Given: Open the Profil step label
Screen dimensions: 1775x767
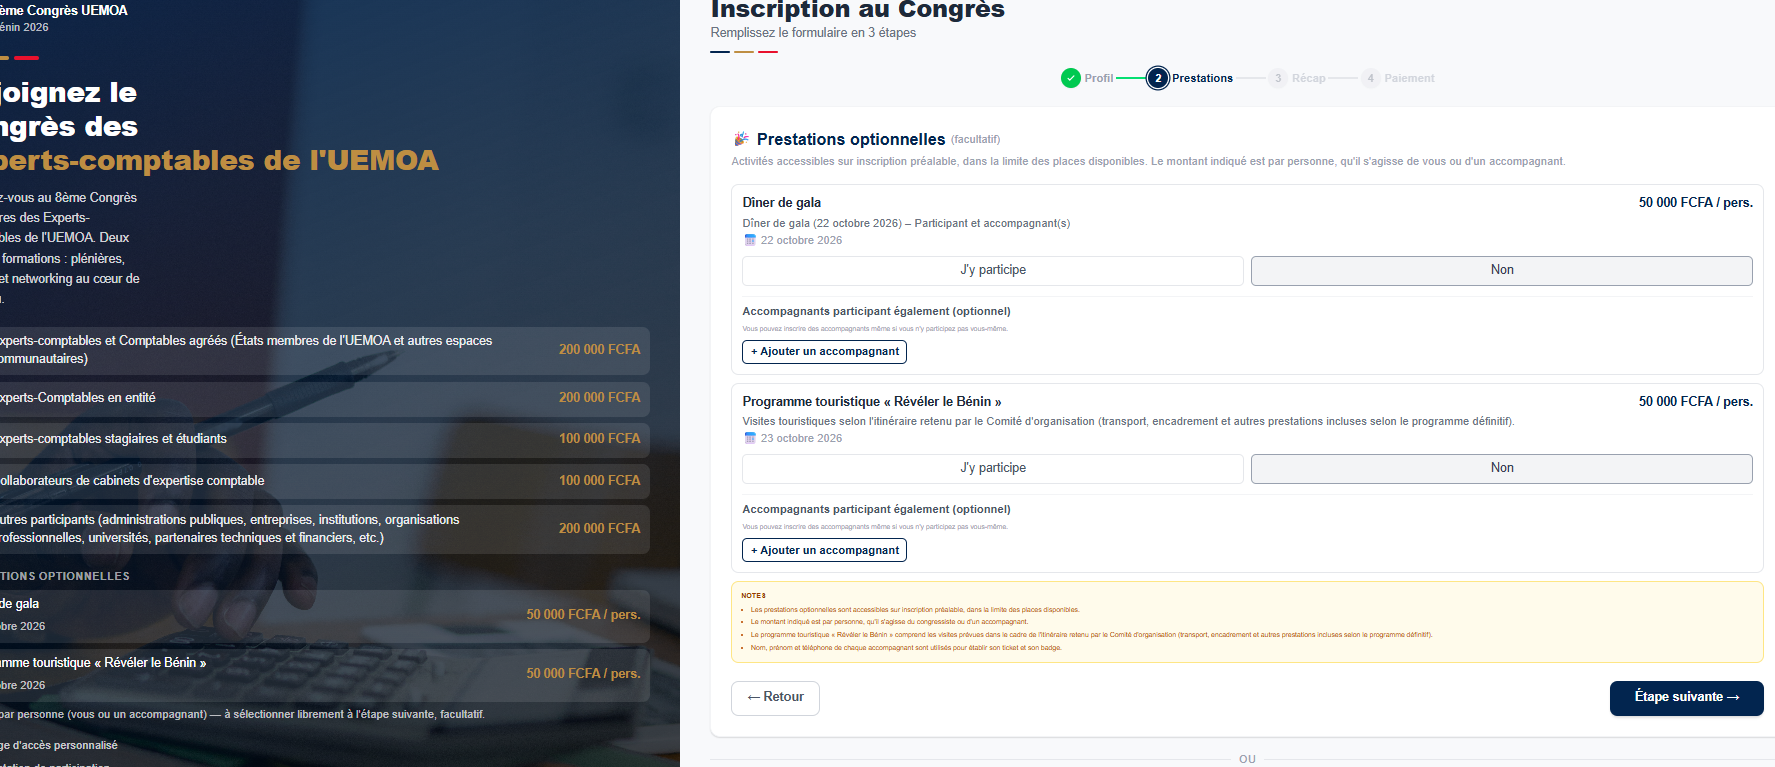Looking at the screenshot, I should coord(1098,78).
